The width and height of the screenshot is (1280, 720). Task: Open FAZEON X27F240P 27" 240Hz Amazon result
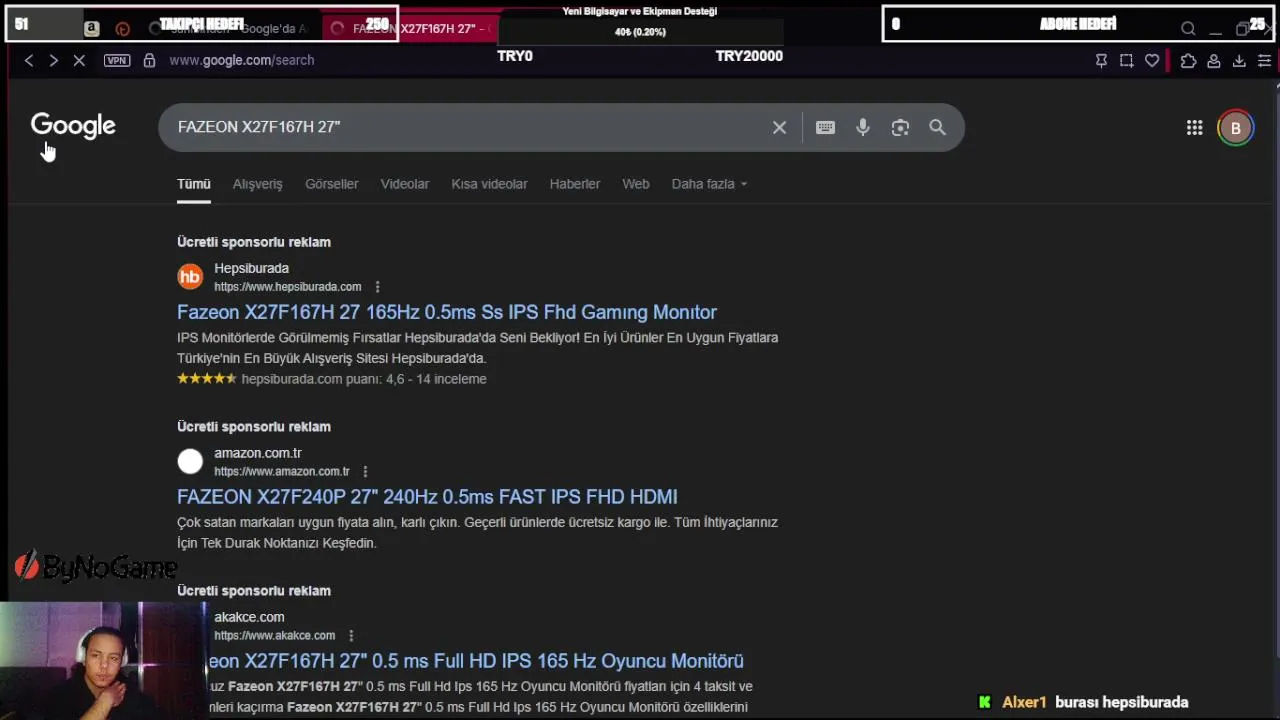click(427, 497)
